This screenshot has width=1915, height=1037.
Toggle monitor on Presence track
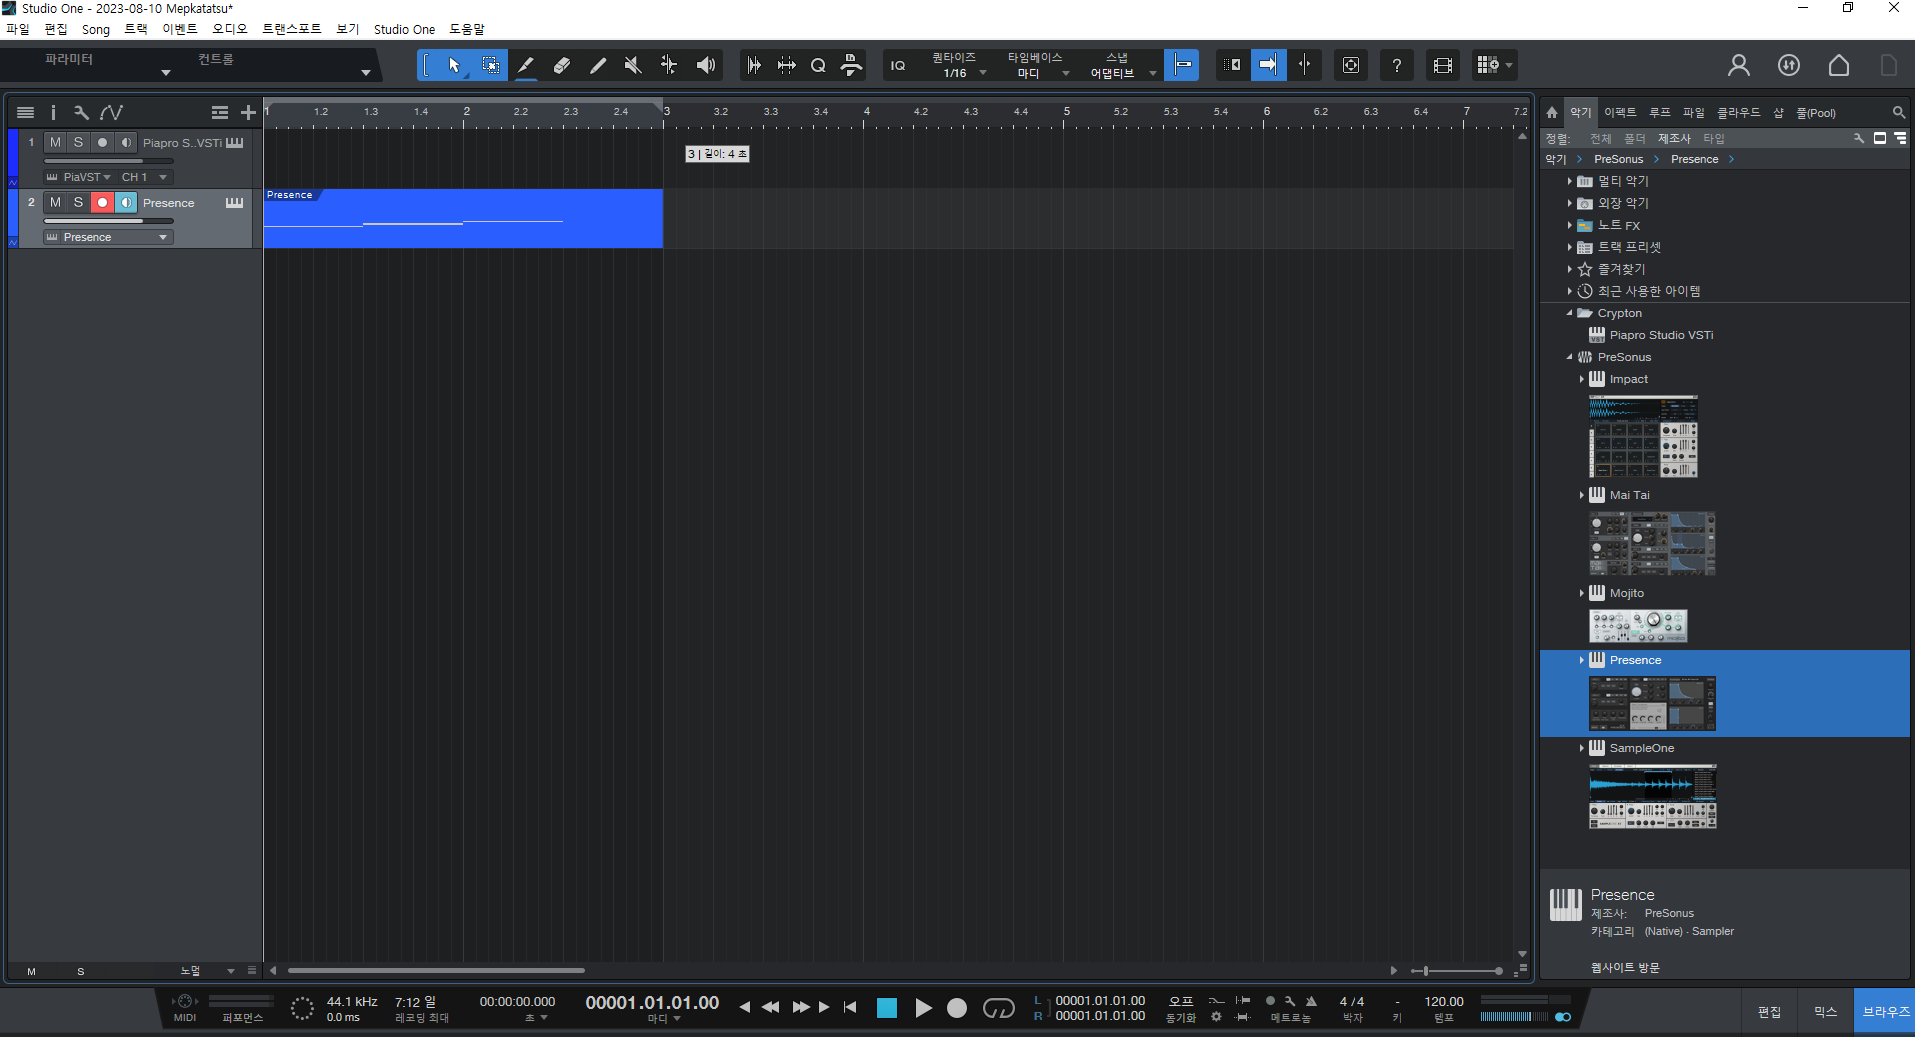pyautogui.click(x=125, y=202)
